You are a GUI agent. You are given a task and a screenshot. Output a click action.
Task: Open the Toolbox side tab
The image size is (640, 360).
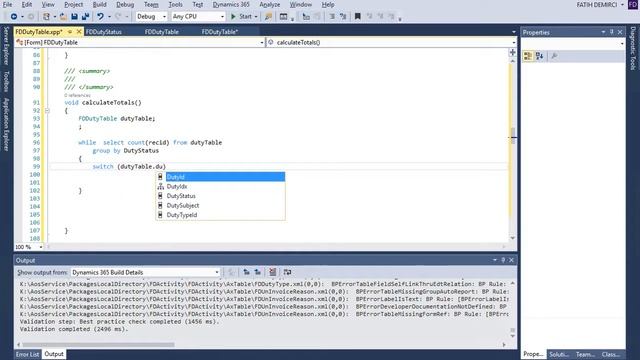6,81
